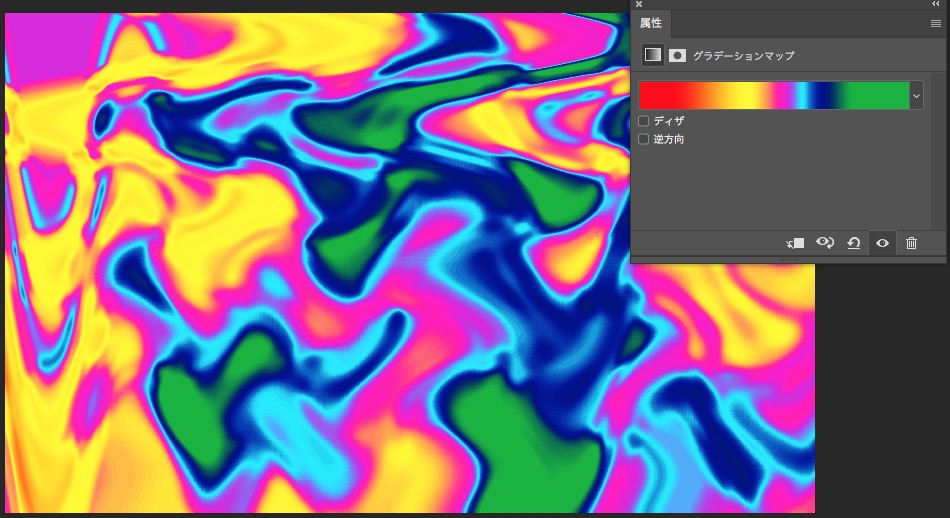Expand the gradient preset picker arrow

[x=916, y=96]
